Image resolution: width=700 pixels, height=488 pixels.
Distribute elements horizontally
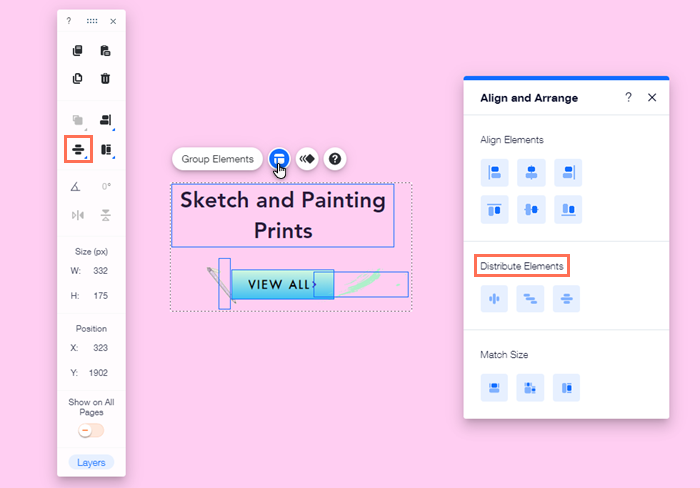pyautogui.click(x=494, y=299)
